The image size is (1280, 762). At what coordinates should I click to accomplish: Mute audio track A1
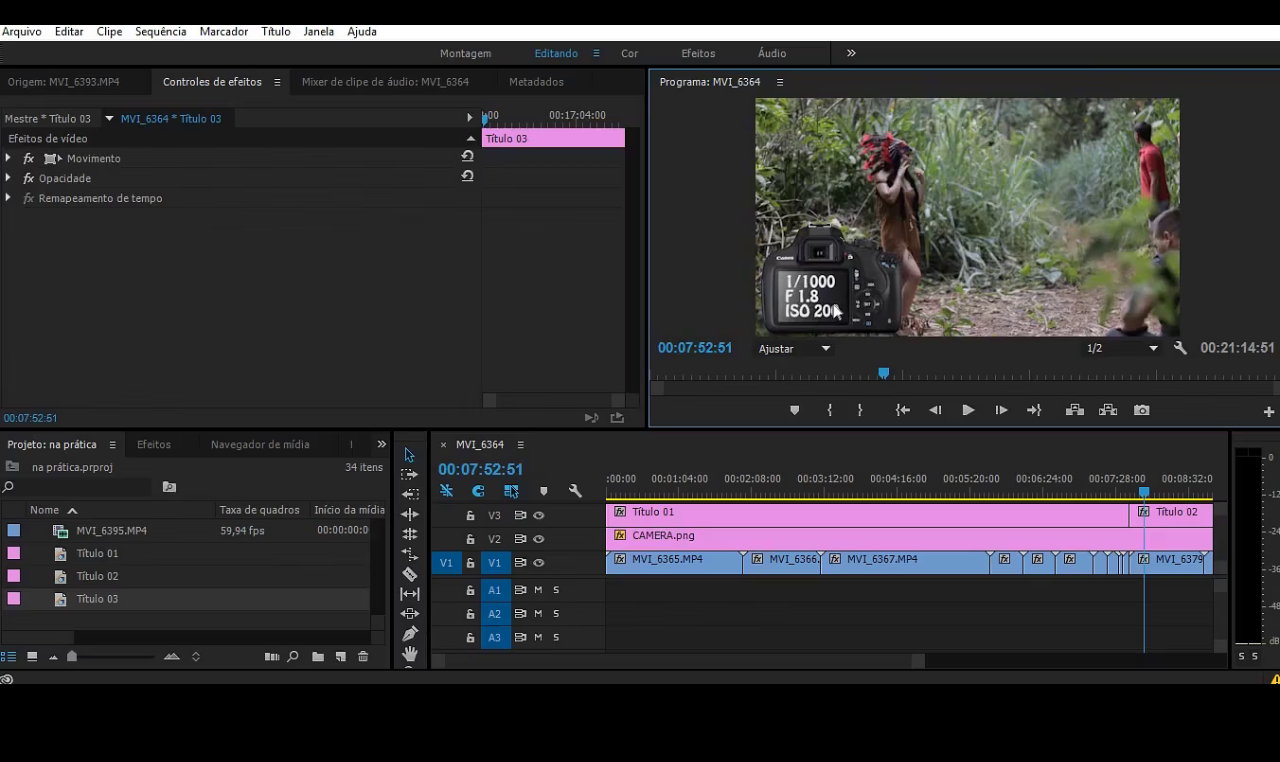coord(538,590)
